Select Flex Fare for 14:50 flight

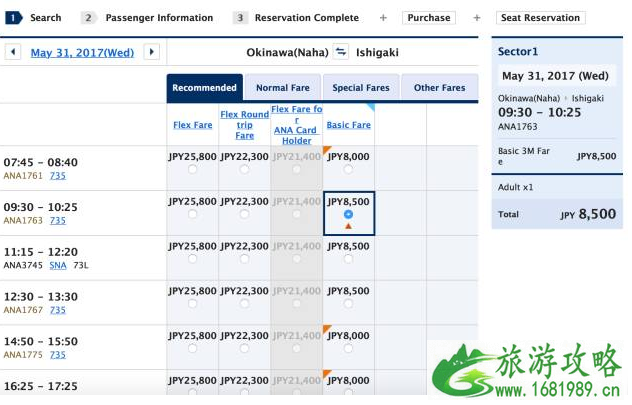(193, 348)
